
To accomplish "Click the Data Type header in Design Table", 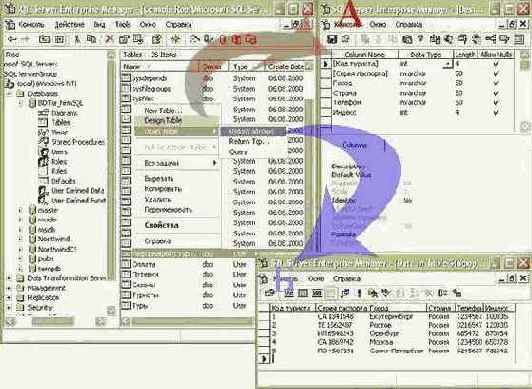I will coord(425,54).
